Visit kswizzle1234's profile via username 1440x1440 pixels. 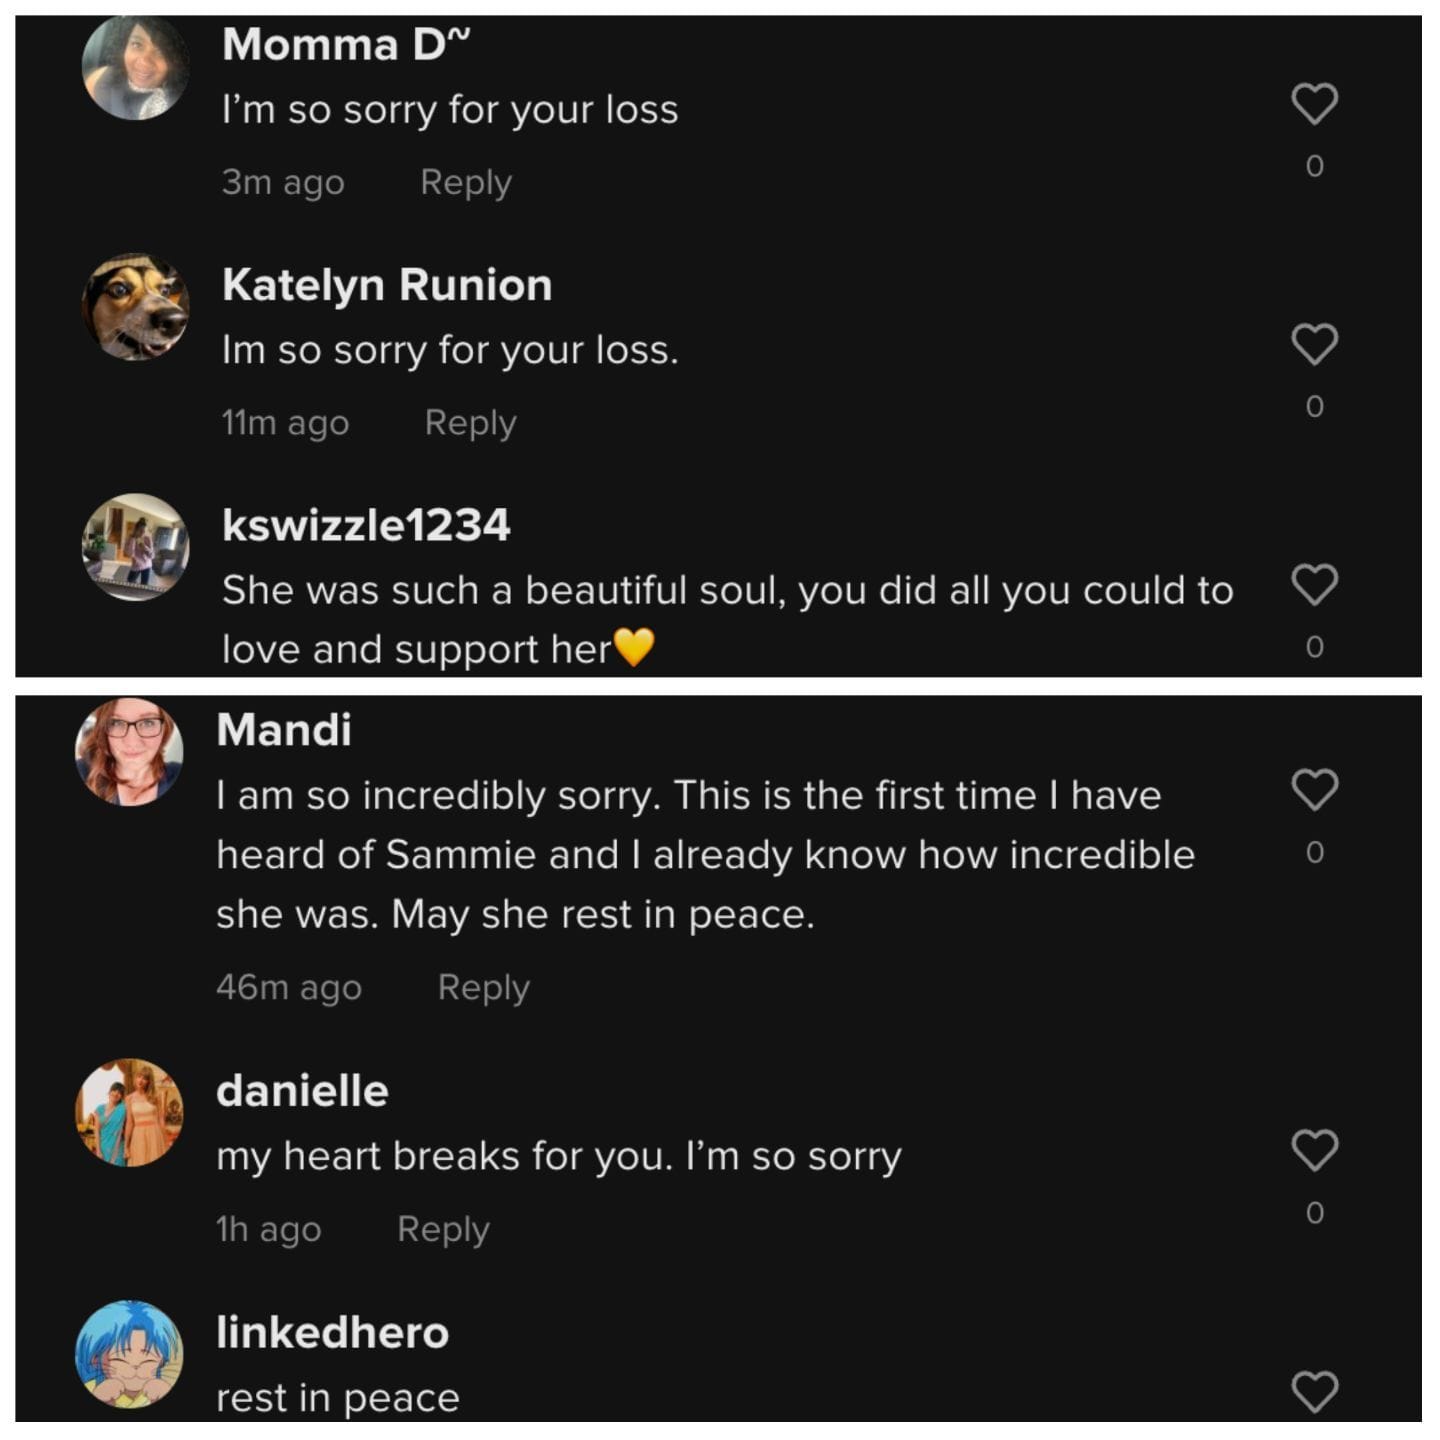[x=366, y=526]
